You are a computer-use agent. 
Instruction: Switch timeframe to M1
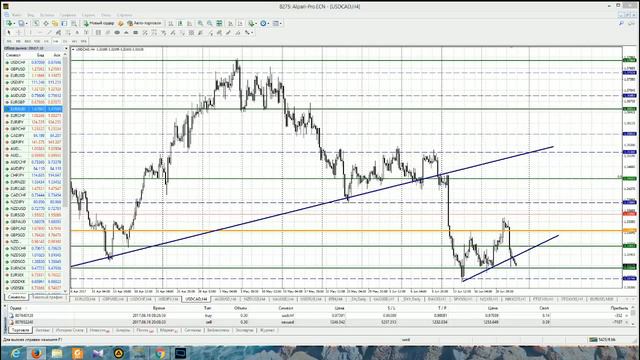pyautogui.click(x=9, y=41)
